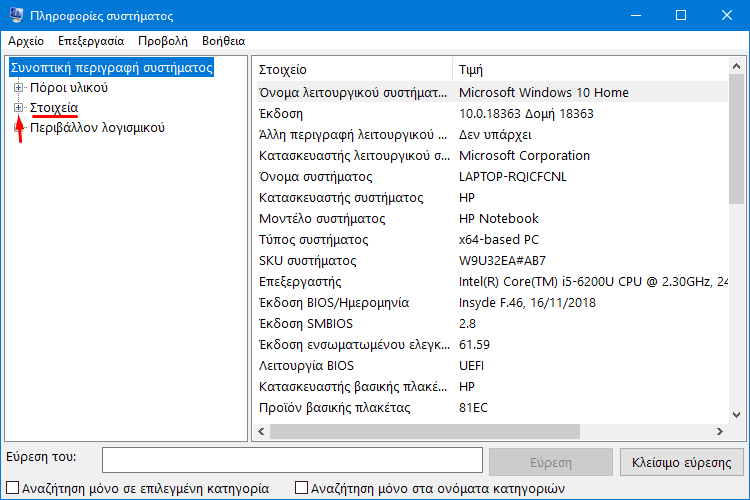Viewport: 750px width, 500px height.
Task: Open the Αρχείο menu
Action: [25, 41]
